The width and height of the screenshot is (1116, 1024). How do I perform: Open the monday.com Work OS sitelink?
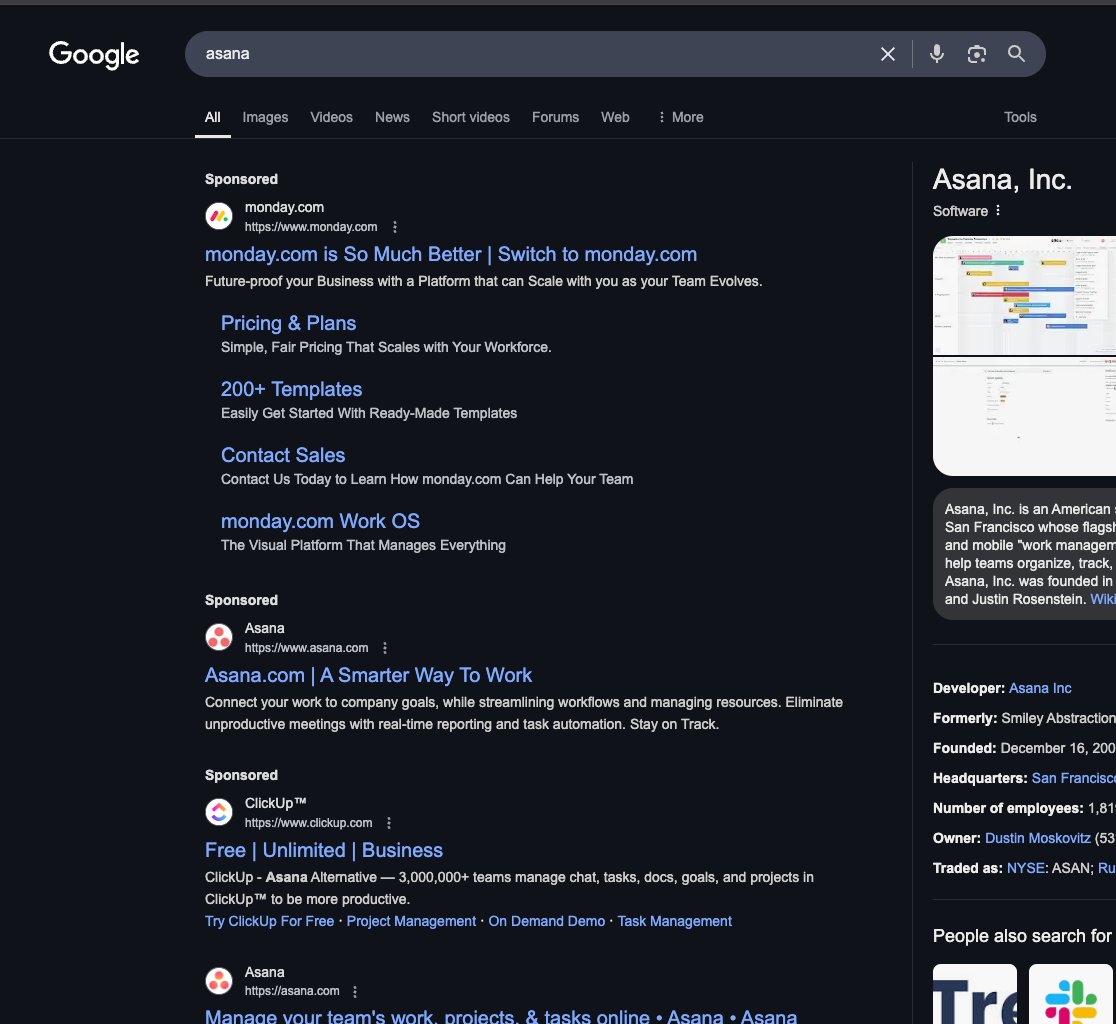coord(320,522)
